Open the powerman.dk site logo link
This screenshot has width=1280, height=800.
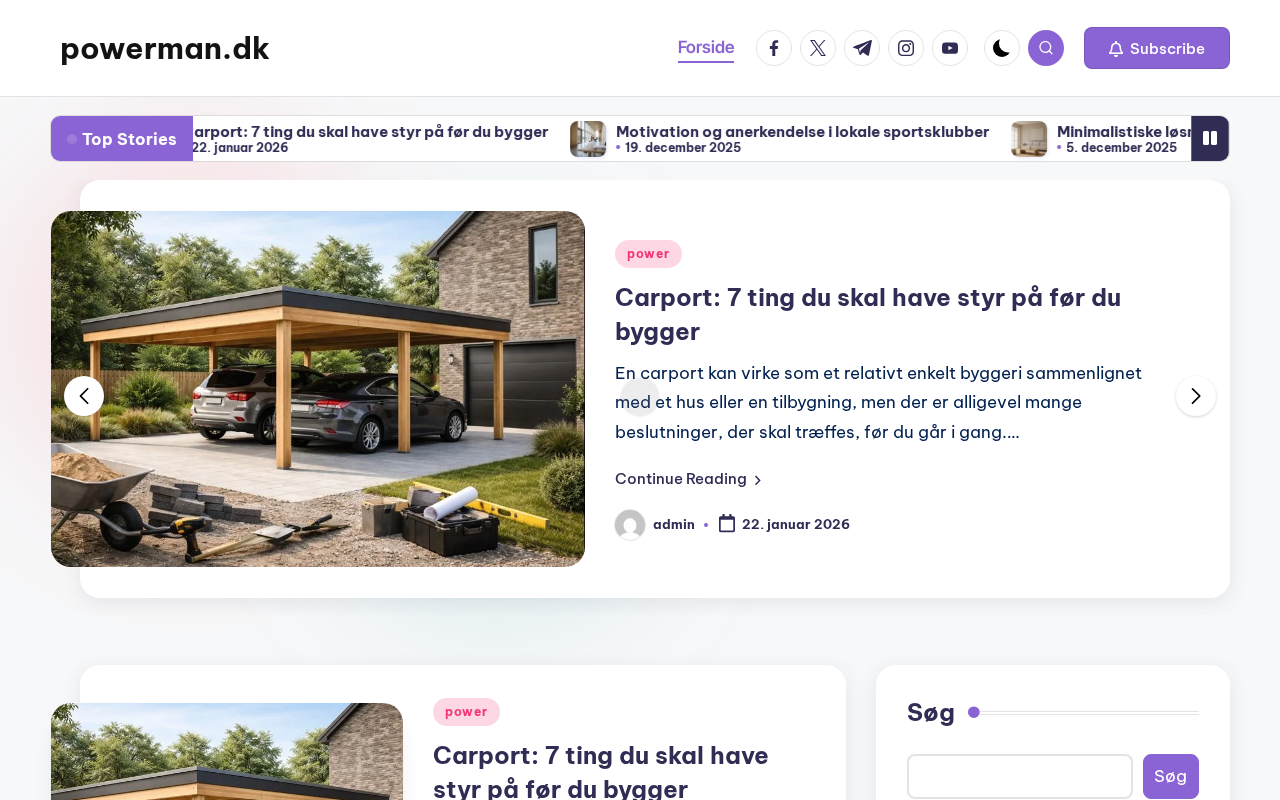pyautogui.click(x=165, y=48)
